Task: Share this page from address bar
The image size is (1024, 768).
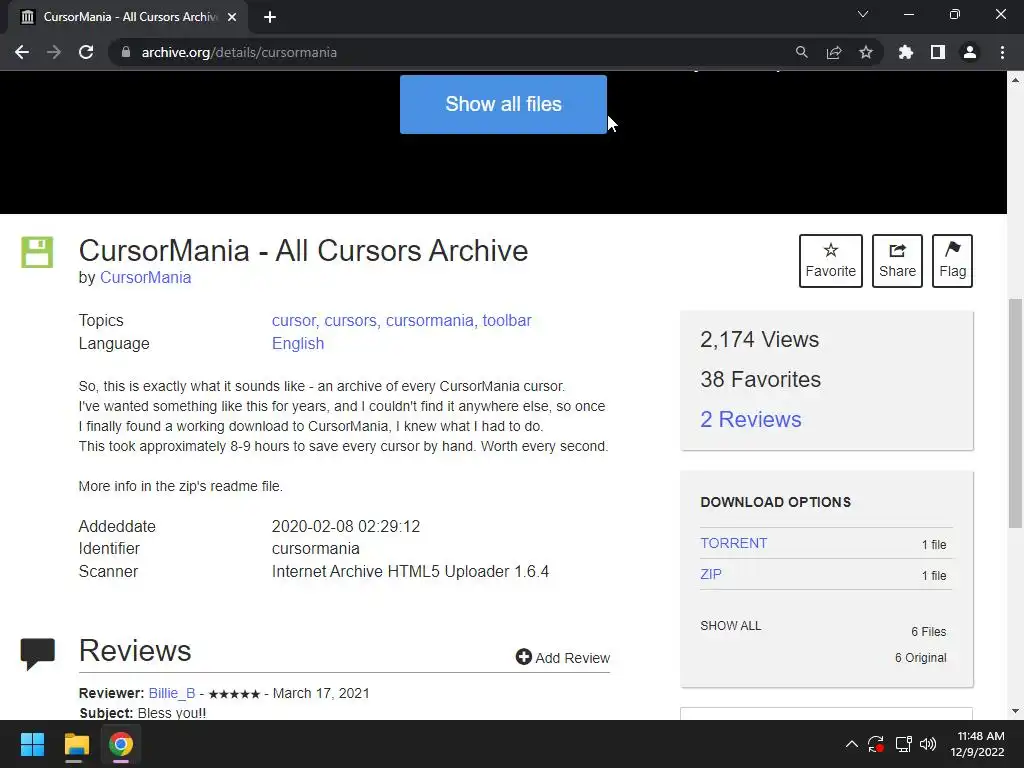Action: (x=834, y=52)
